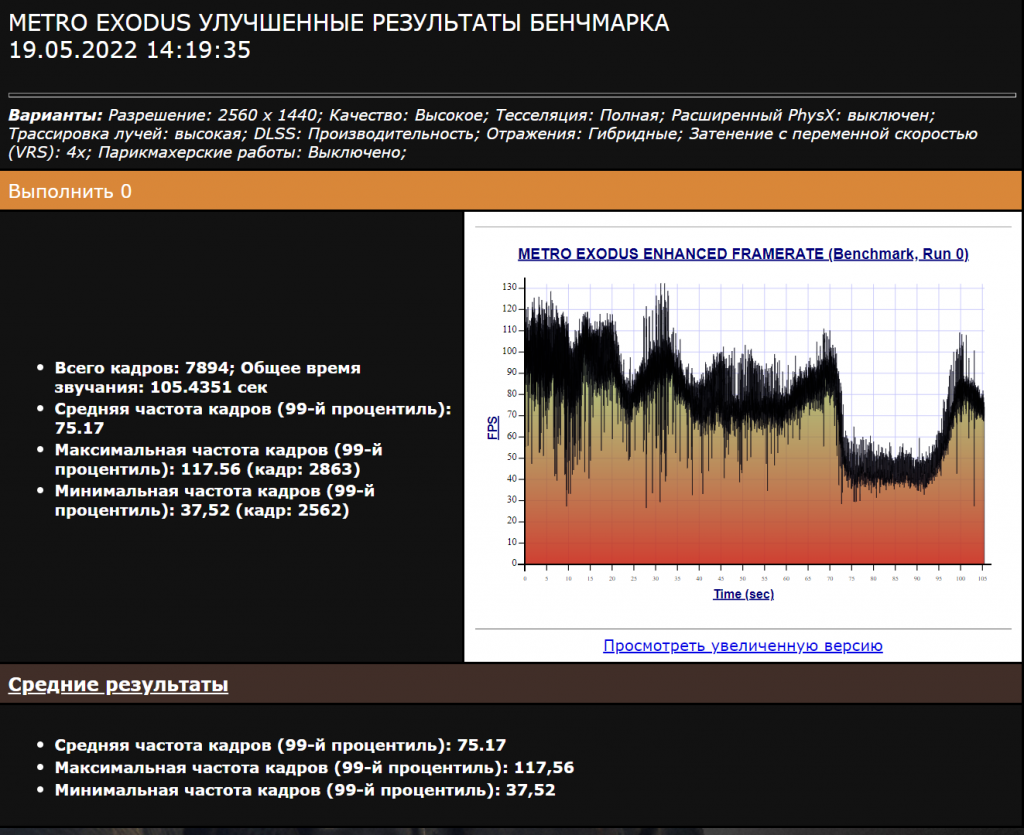Click averaged result 'Максимальная частота кадров: 117,56'

[314, 767]
